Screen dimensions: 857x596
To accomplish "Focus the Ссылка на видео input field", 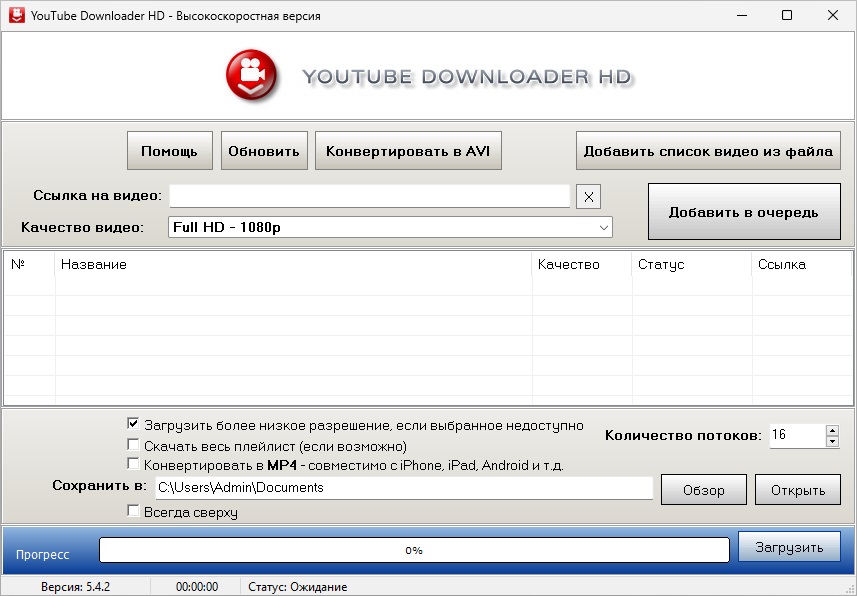I will 369,196.
